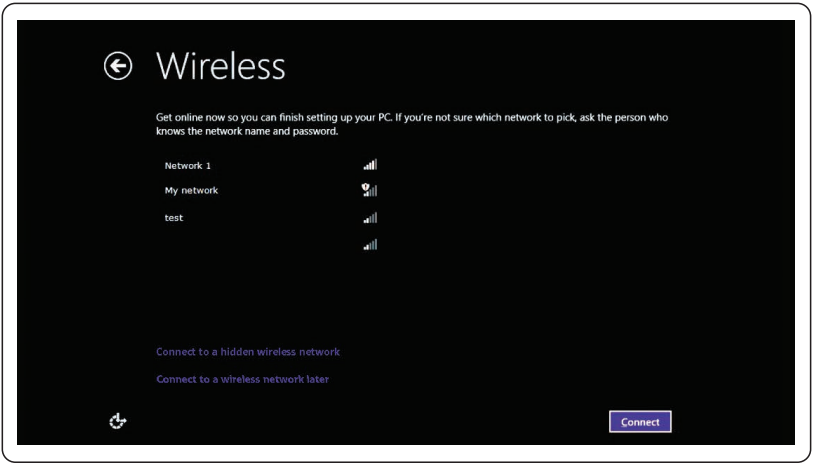Image resolution: width=815 pixels, height=466 pixels.
Task: Click "knows the network name and password" text
Action: click(x=247, y=132)
